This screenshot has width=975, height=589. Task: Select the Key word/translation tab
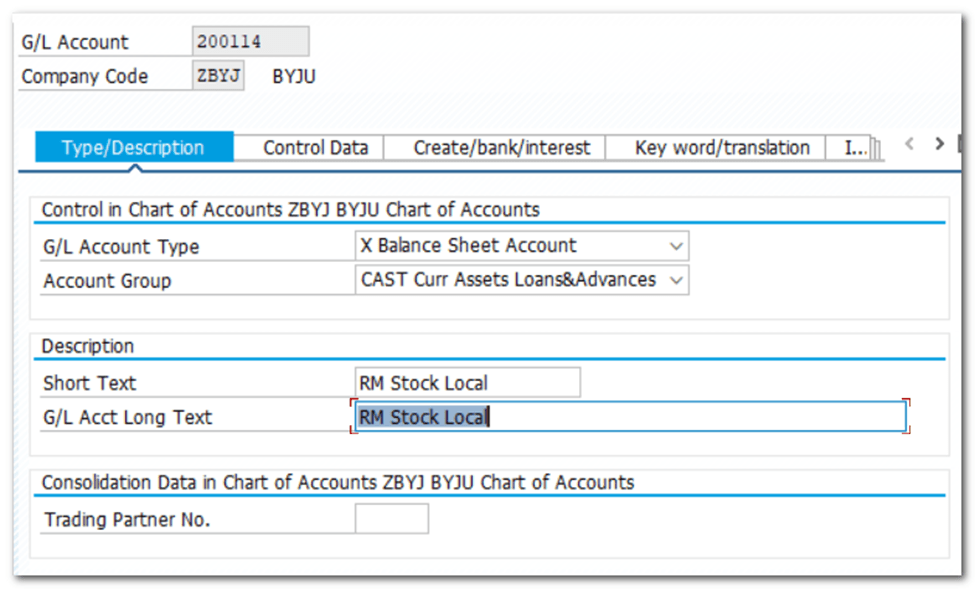click(721, 148)
